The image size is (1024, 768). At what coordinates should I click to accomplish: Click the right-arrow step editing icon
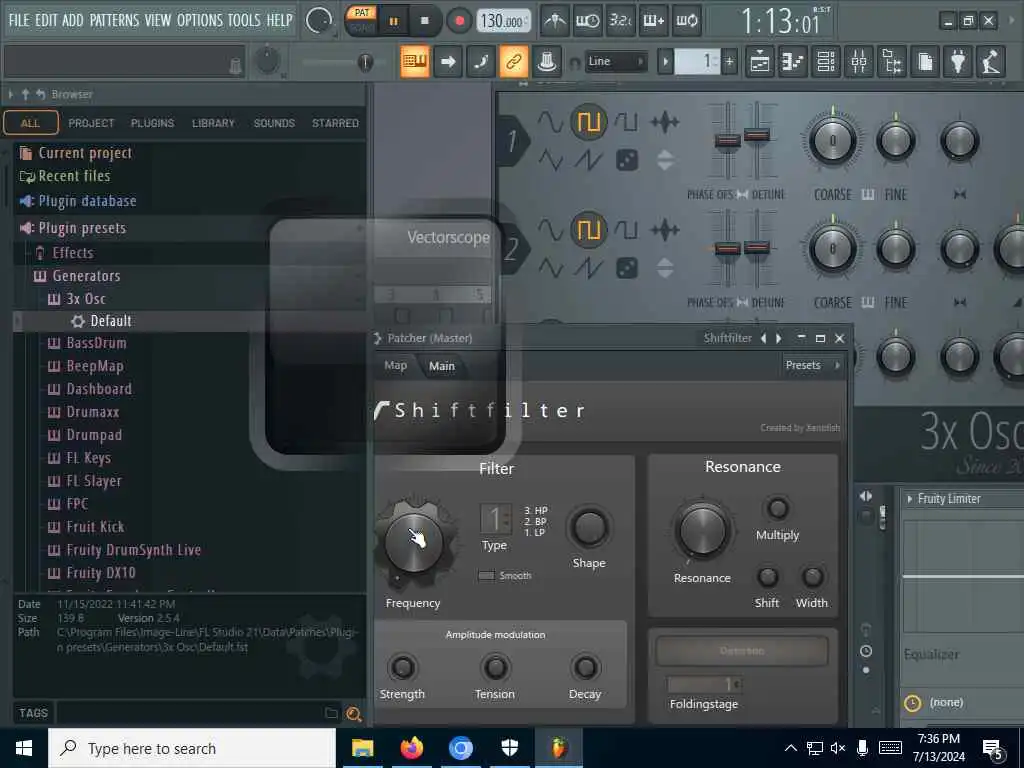448,62
